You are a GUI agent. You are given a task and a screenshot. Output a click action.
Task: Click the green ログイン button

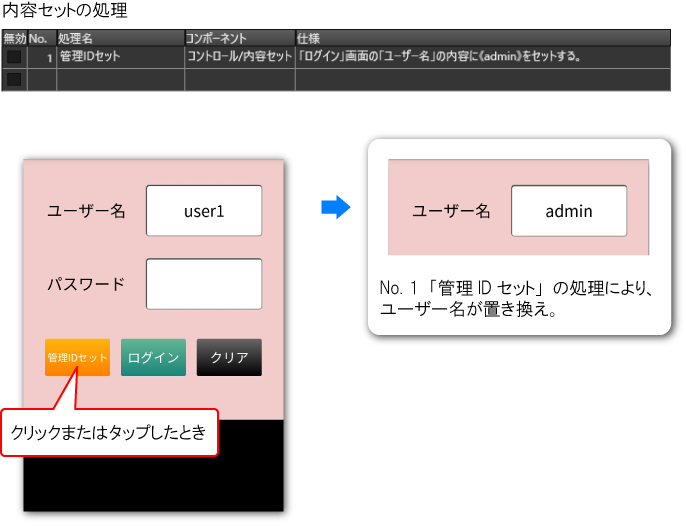[x=154, y=358]
